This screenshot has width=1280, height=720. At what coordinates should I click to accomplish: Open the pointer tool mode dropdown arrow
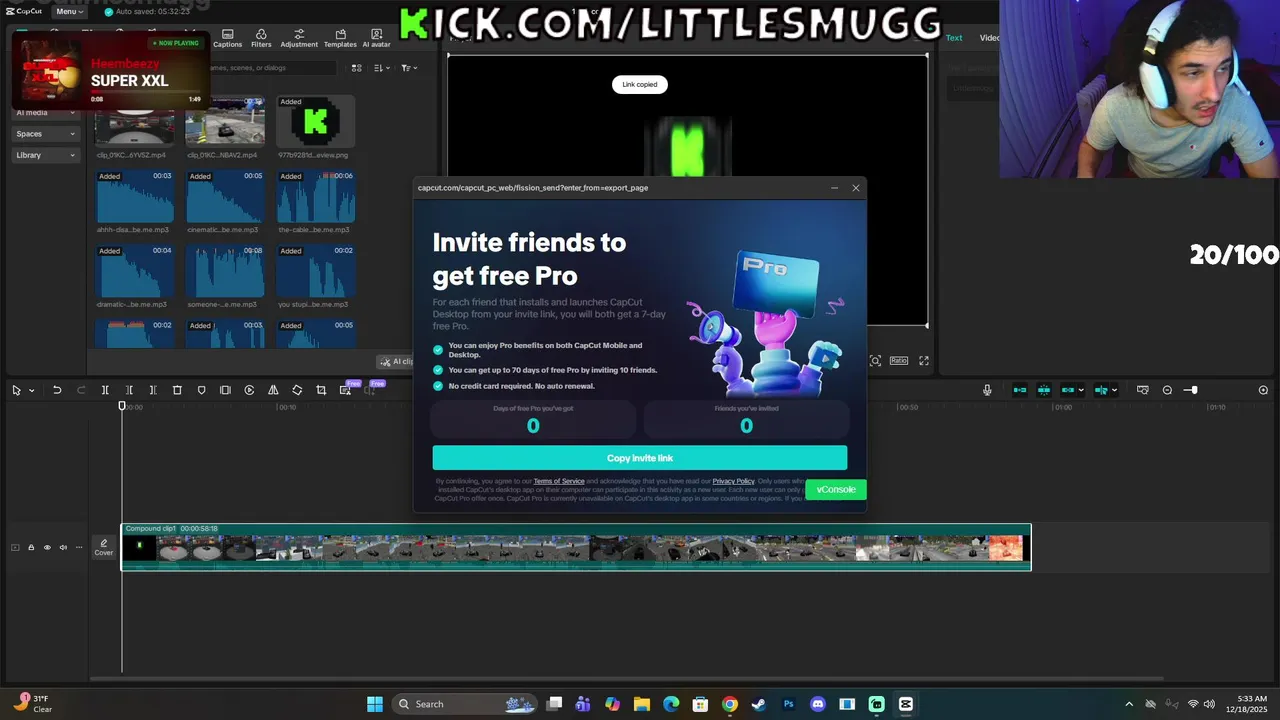32,391
